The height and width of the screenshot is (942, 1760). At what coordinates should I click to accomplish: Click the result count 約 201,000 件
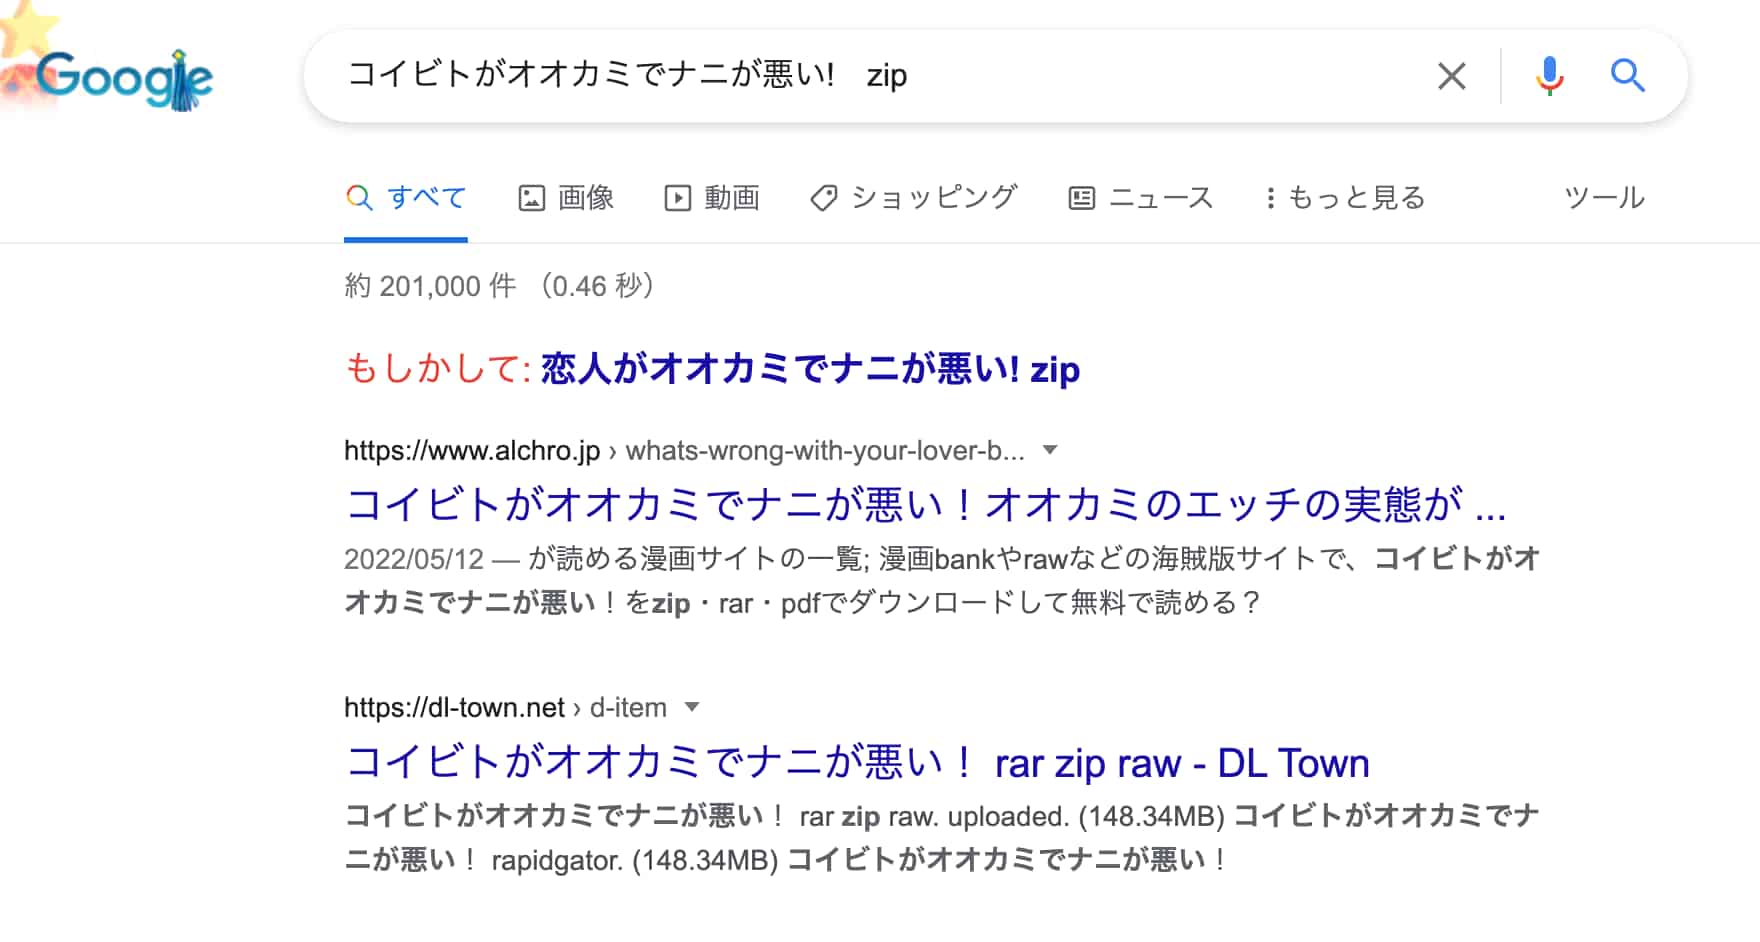[430, 286]
